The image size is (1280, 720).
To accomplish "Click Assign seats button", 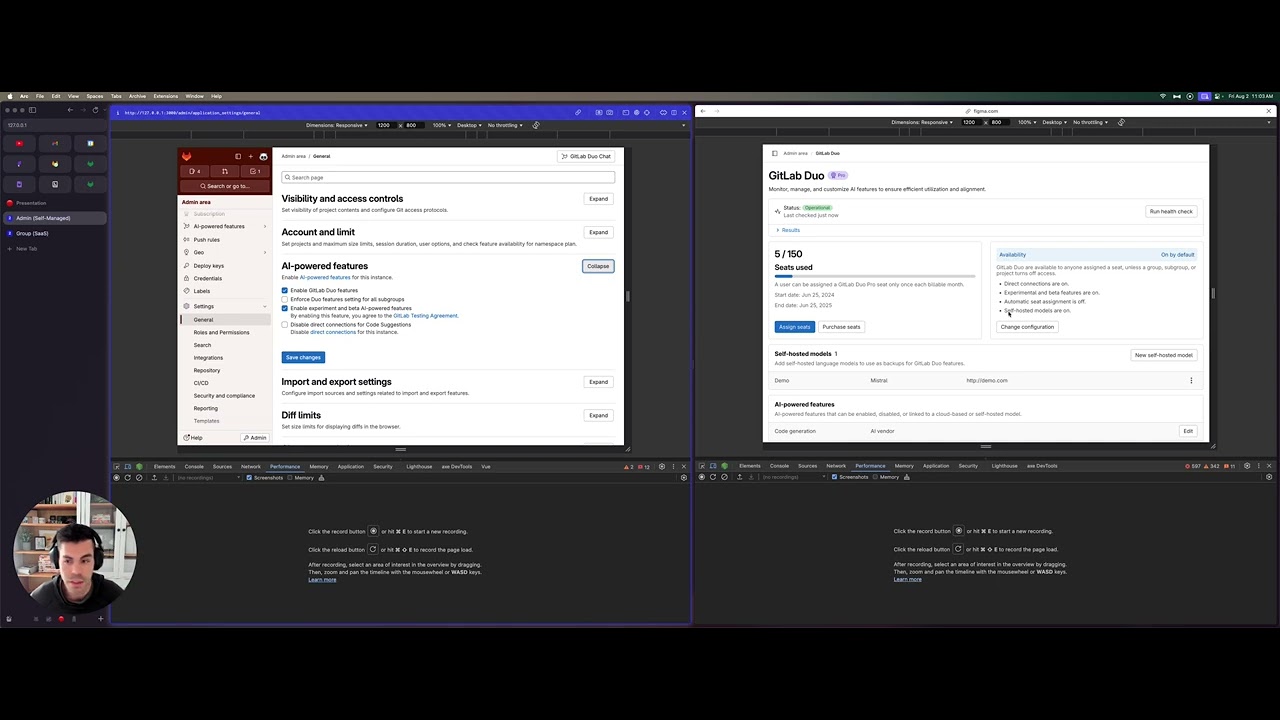I will tap(794, 327).
